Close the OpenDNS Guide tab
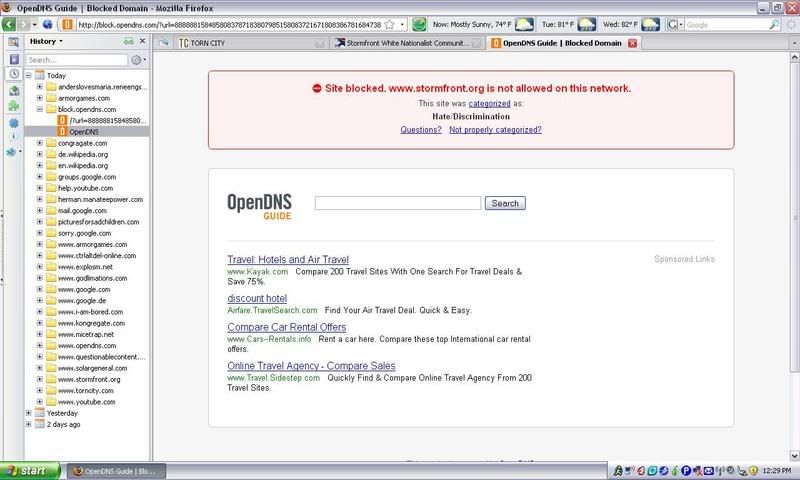The width and height of the screenshot is (800, 480). tap(633, 44)
